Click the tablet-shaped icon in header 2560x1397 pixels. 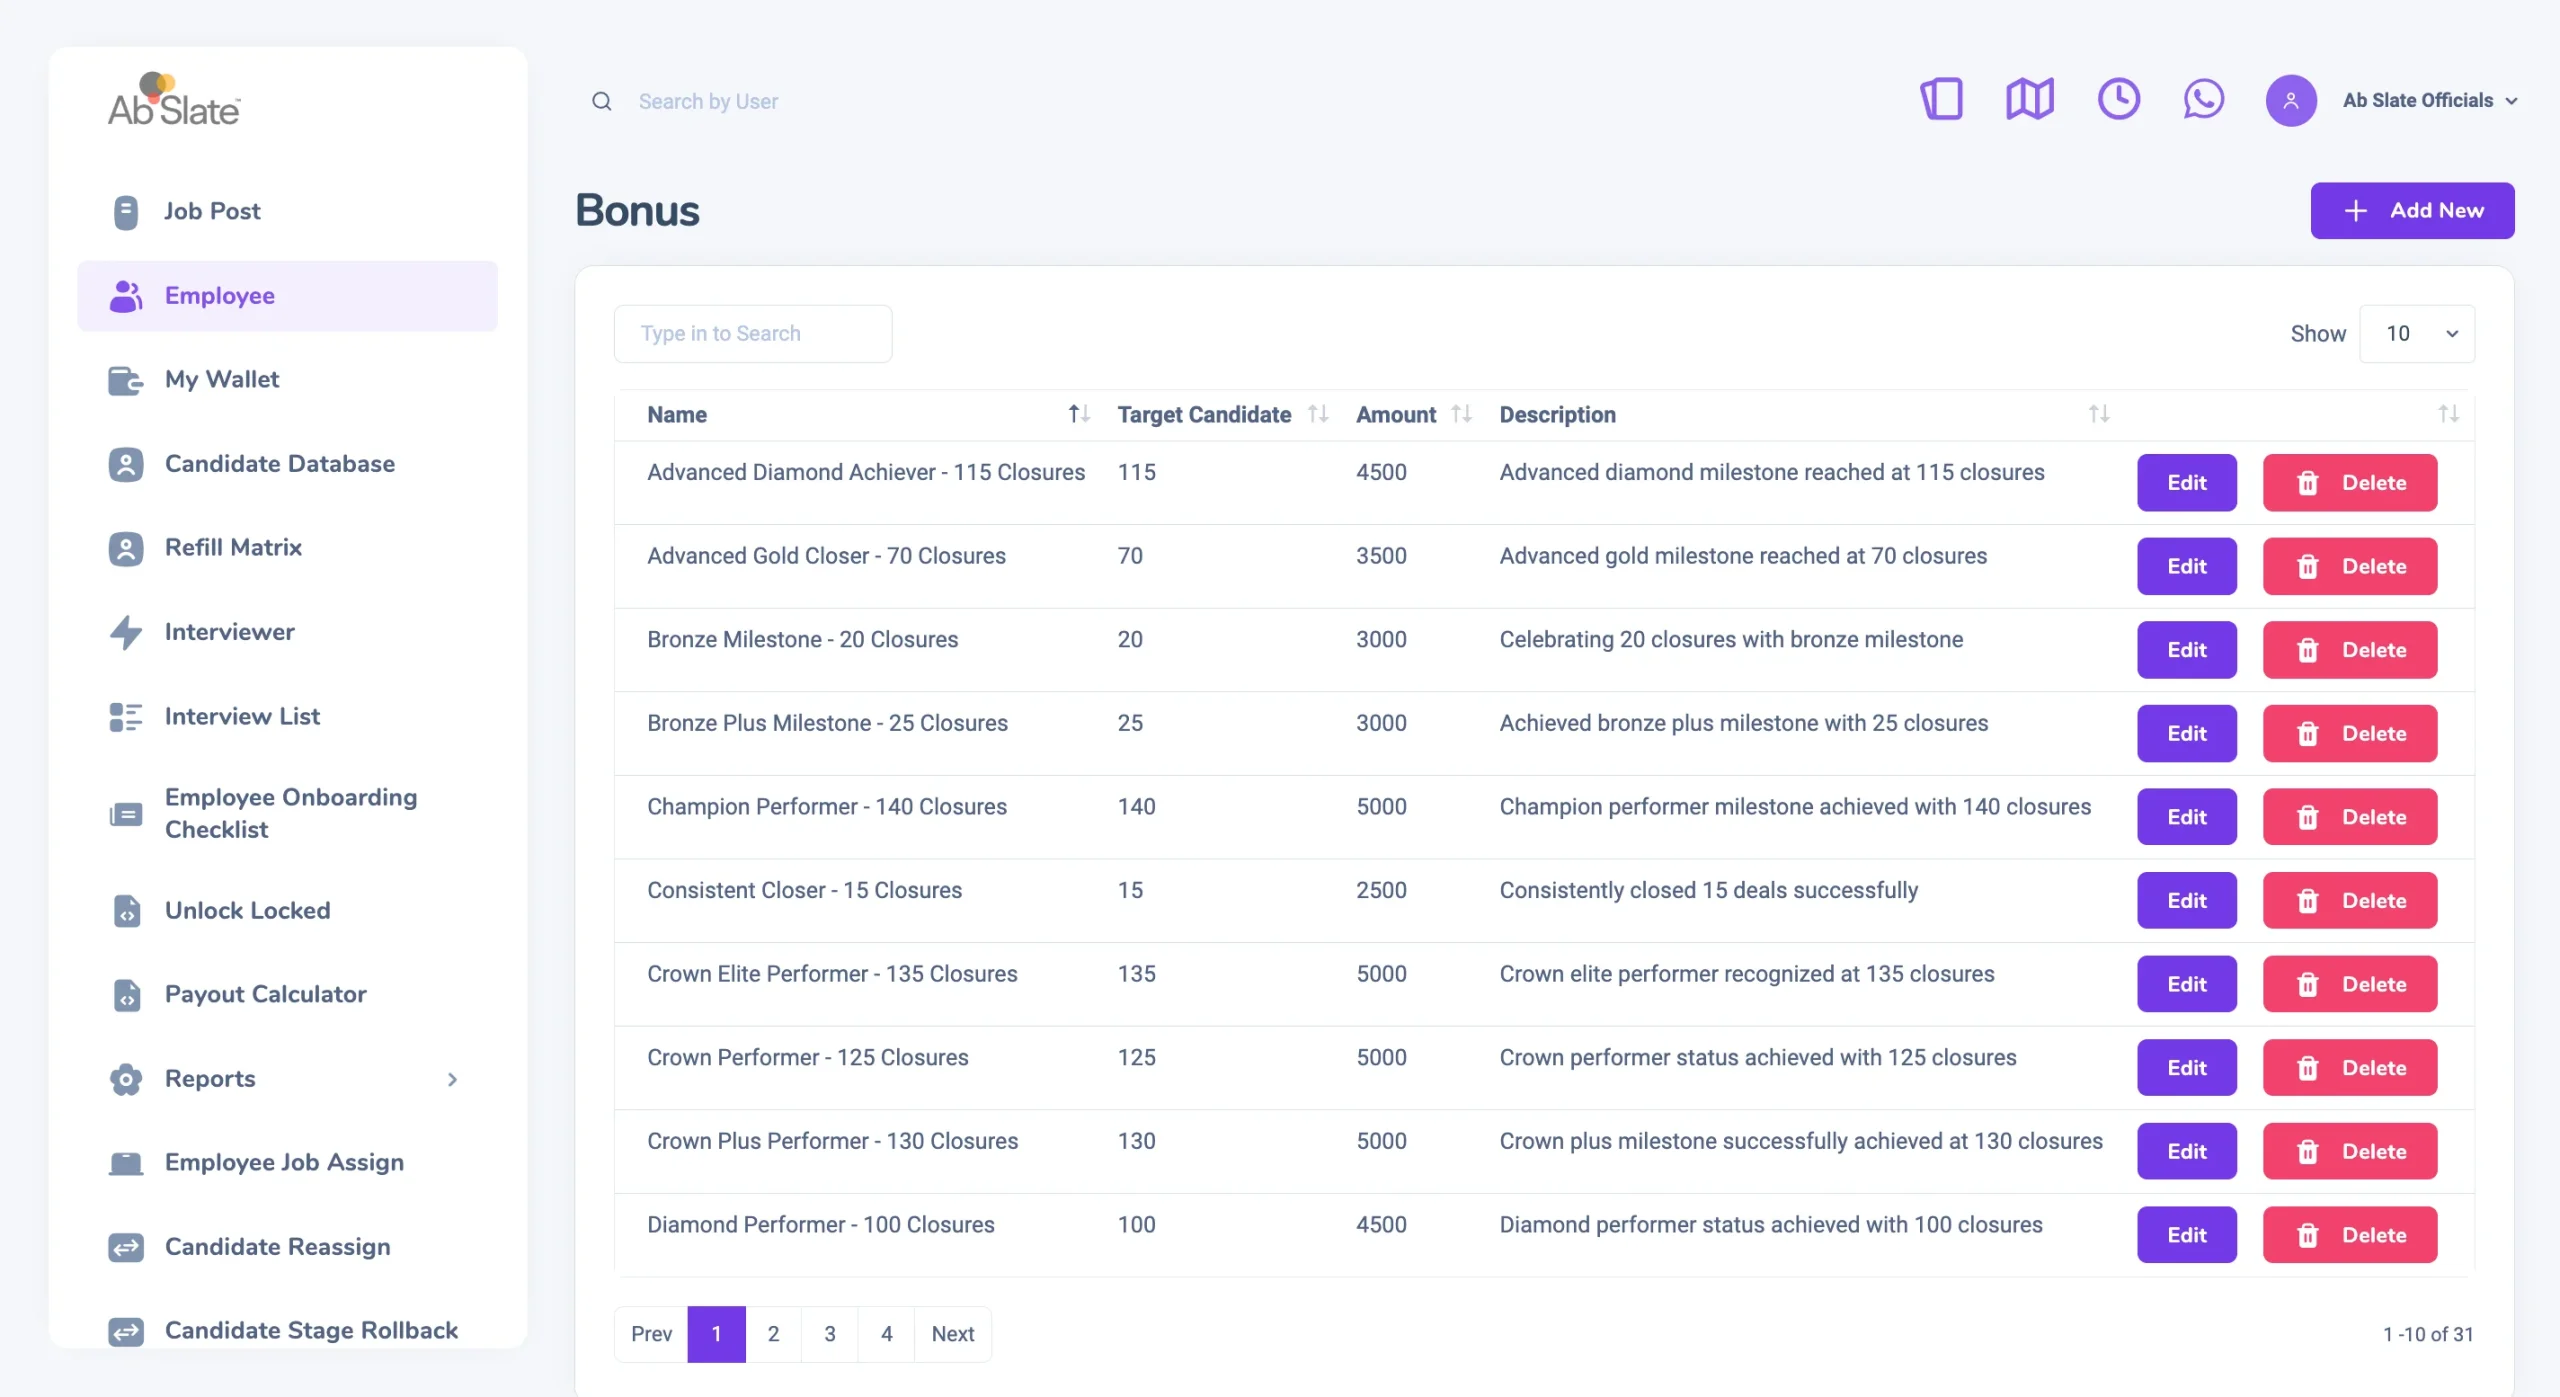pos(1941,100)
